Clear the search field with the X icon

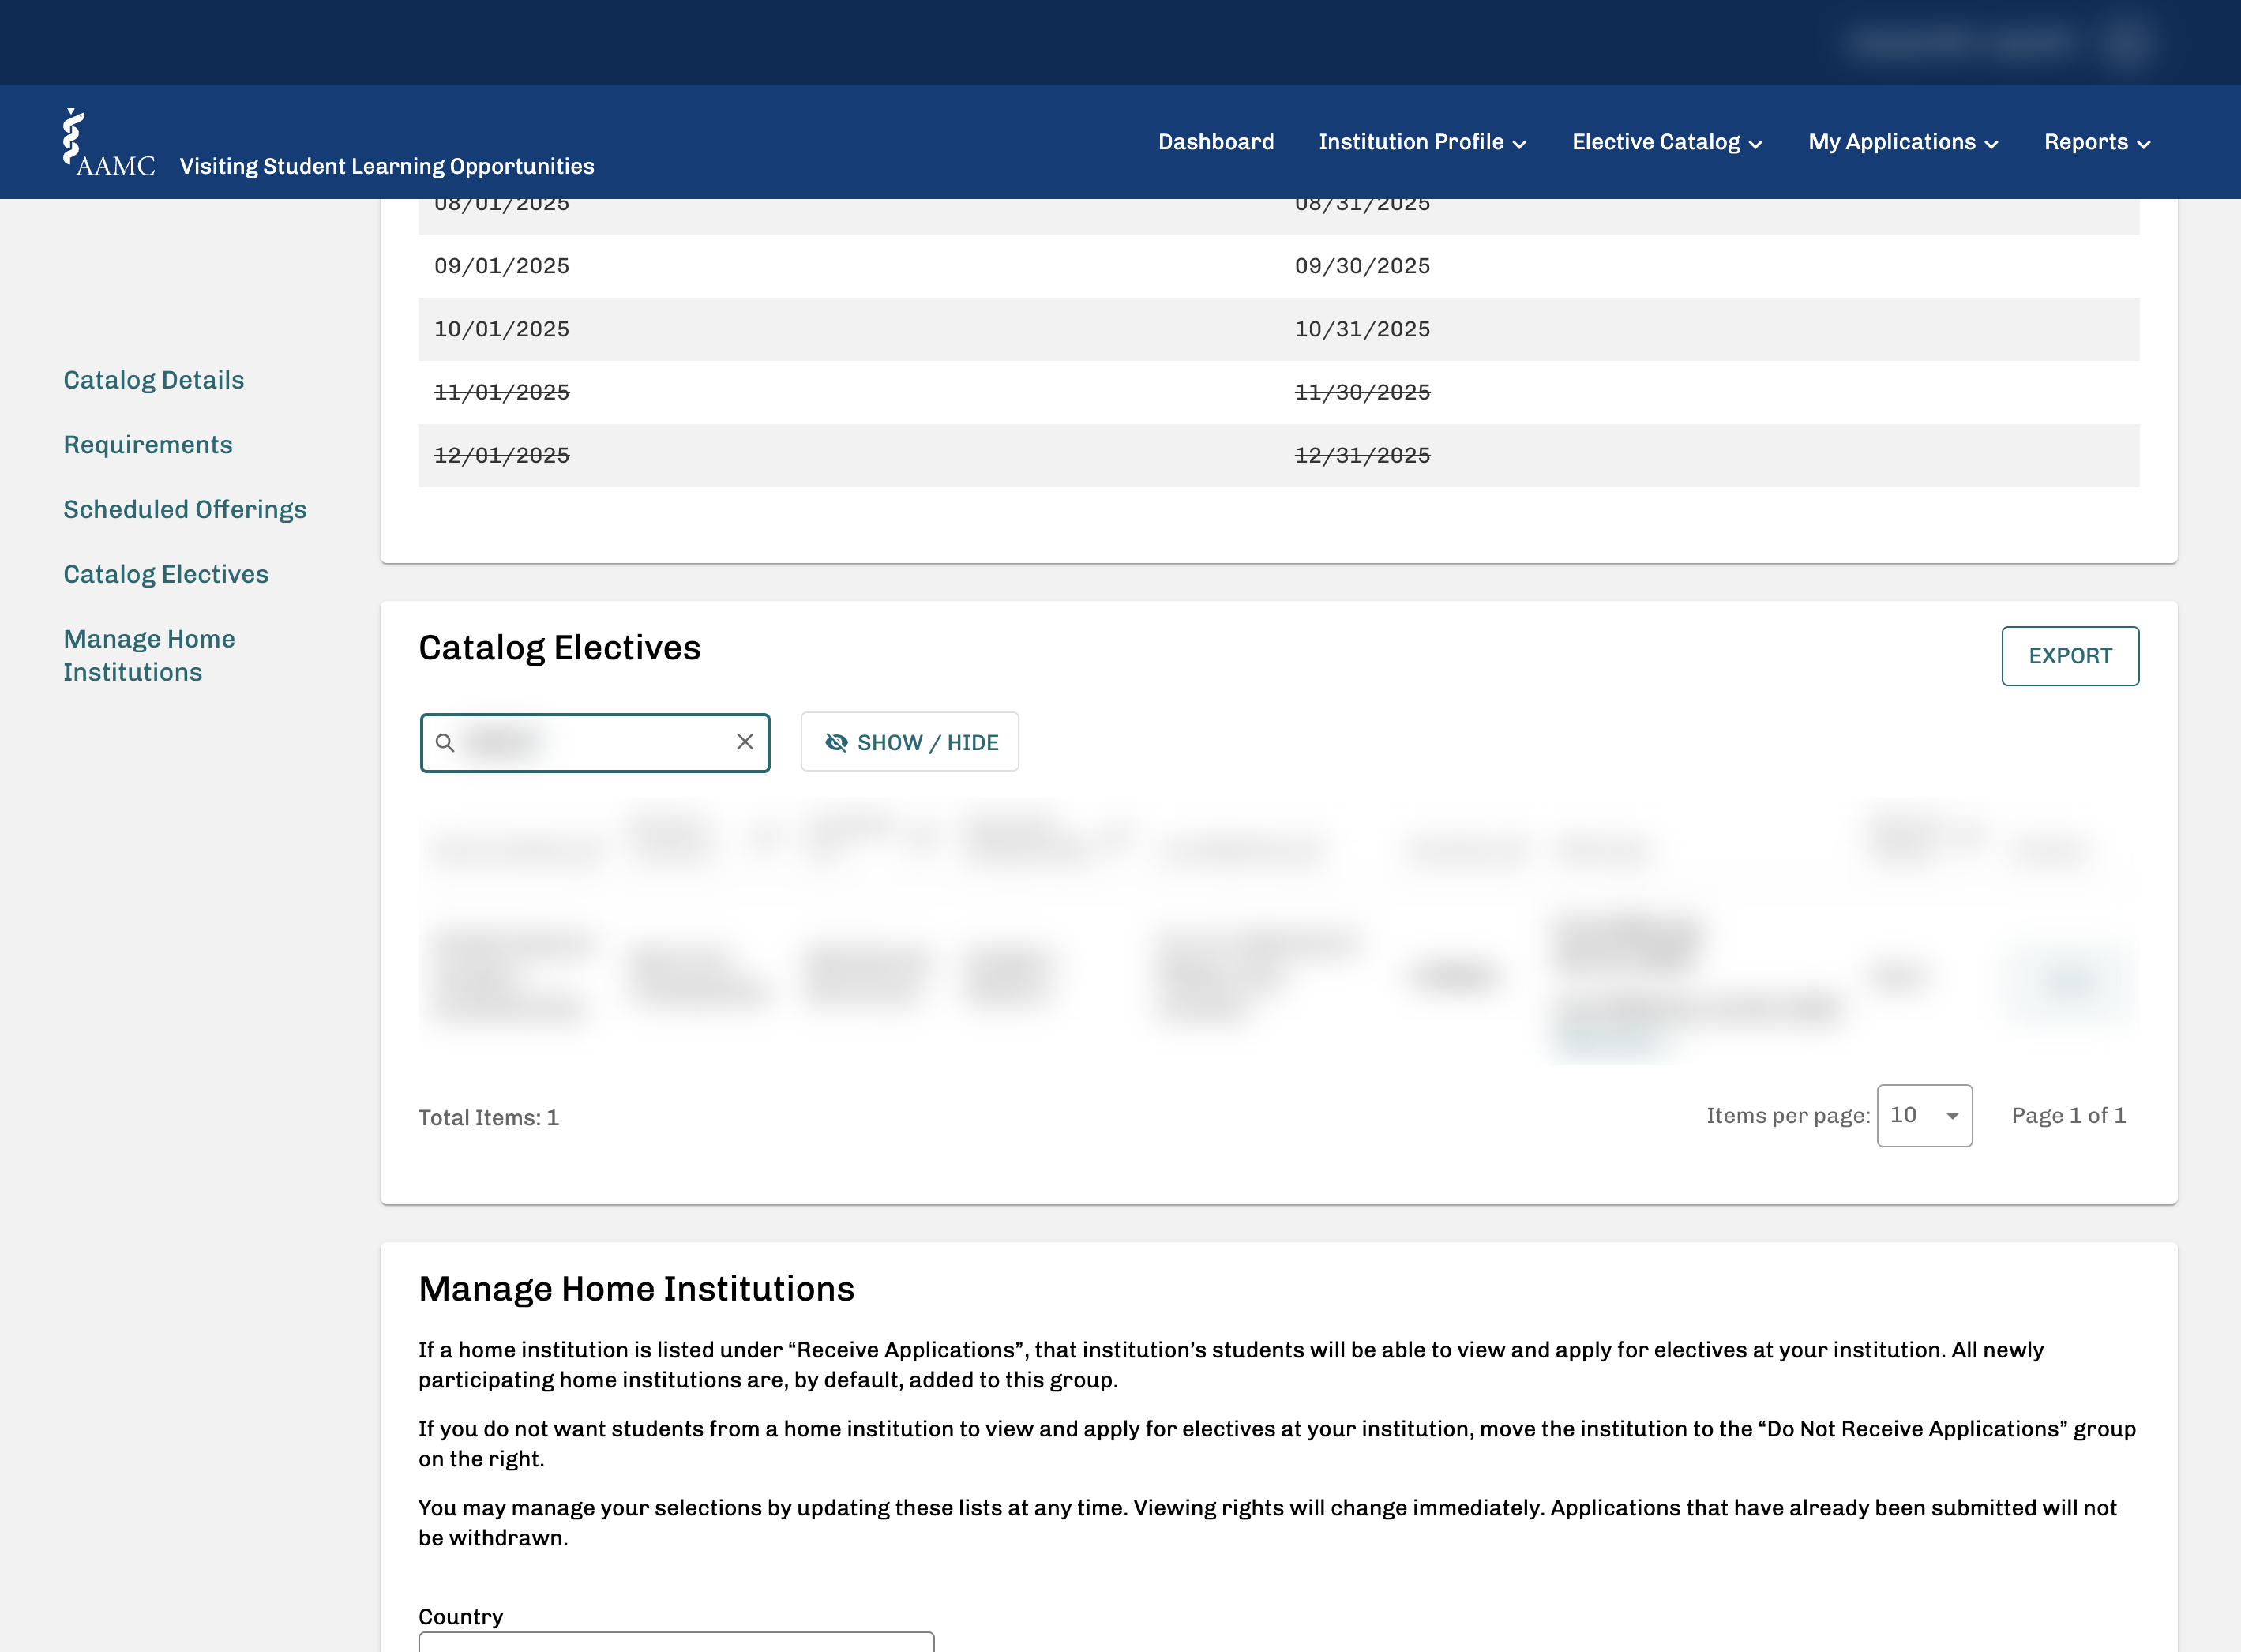click(x=745, y=742)
